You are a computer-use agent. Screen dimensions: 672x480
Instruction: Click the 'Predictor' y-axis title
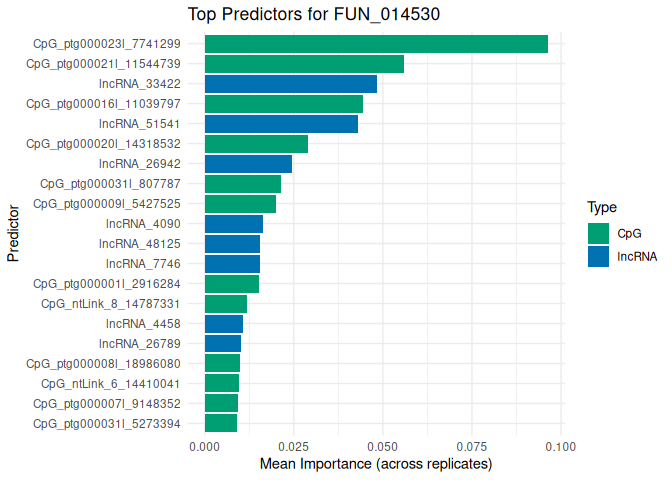coord(13,234)
